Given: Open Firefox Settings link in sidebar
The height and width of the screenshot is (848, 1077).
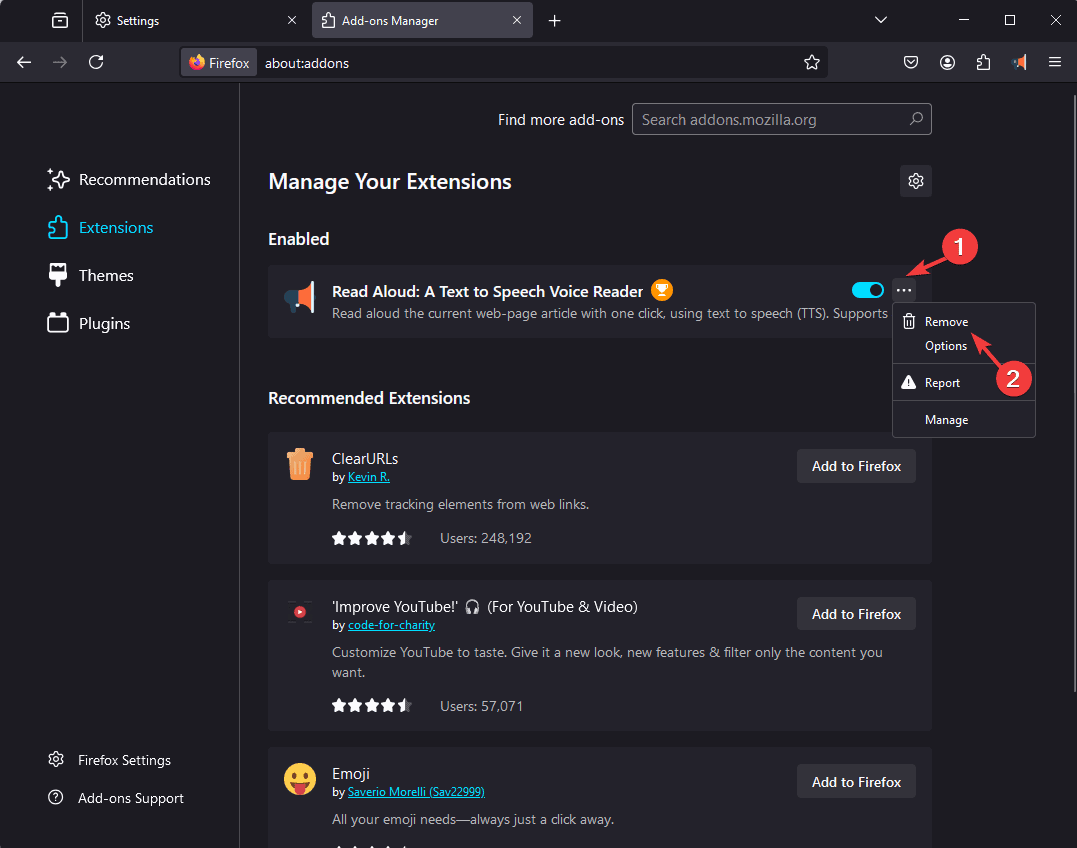Looking at the screenshot, I should (x=109, y=760).
